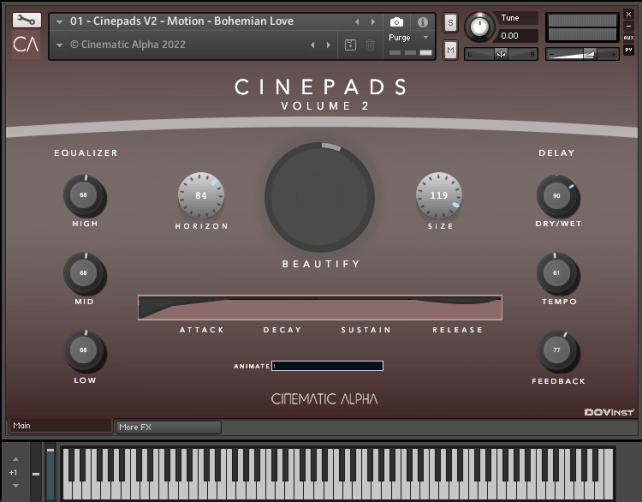Screen dimensions: 642x502
Task: Click the pan L-R slider
Action: [x=501, y=54]
